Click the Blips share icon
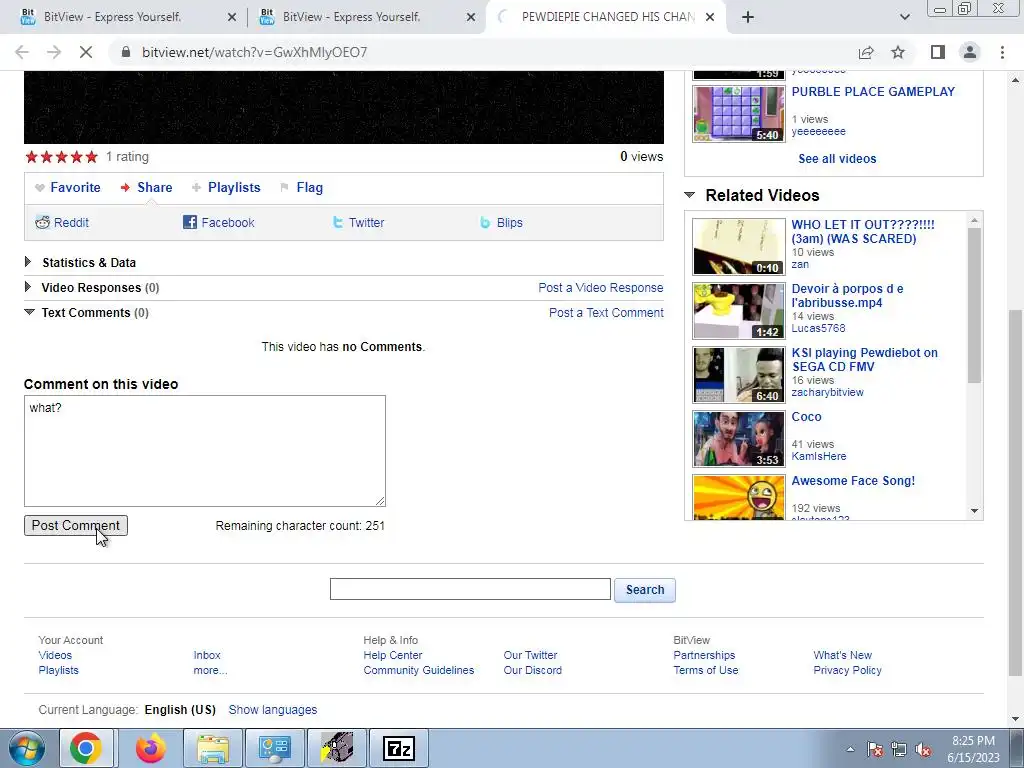 (485, 223)
